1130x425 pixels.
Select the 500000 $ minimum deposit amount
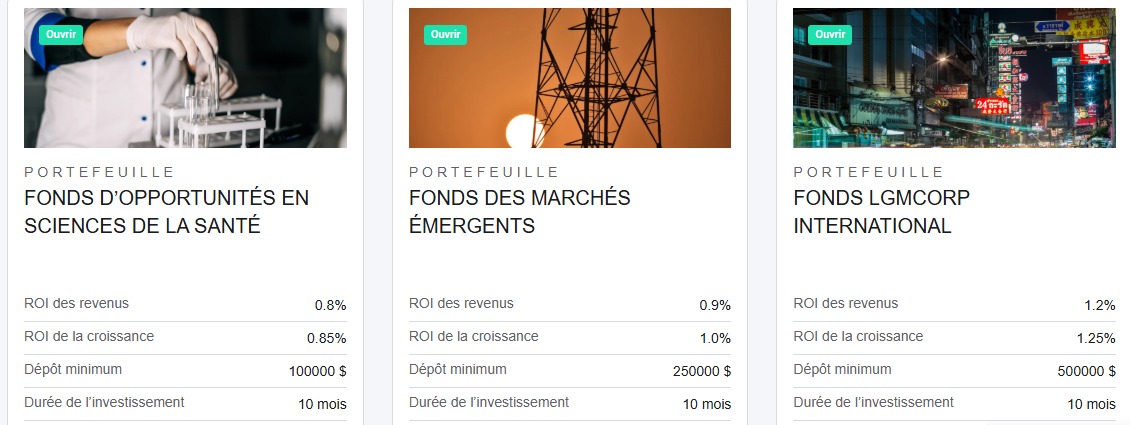(1086, 371)
